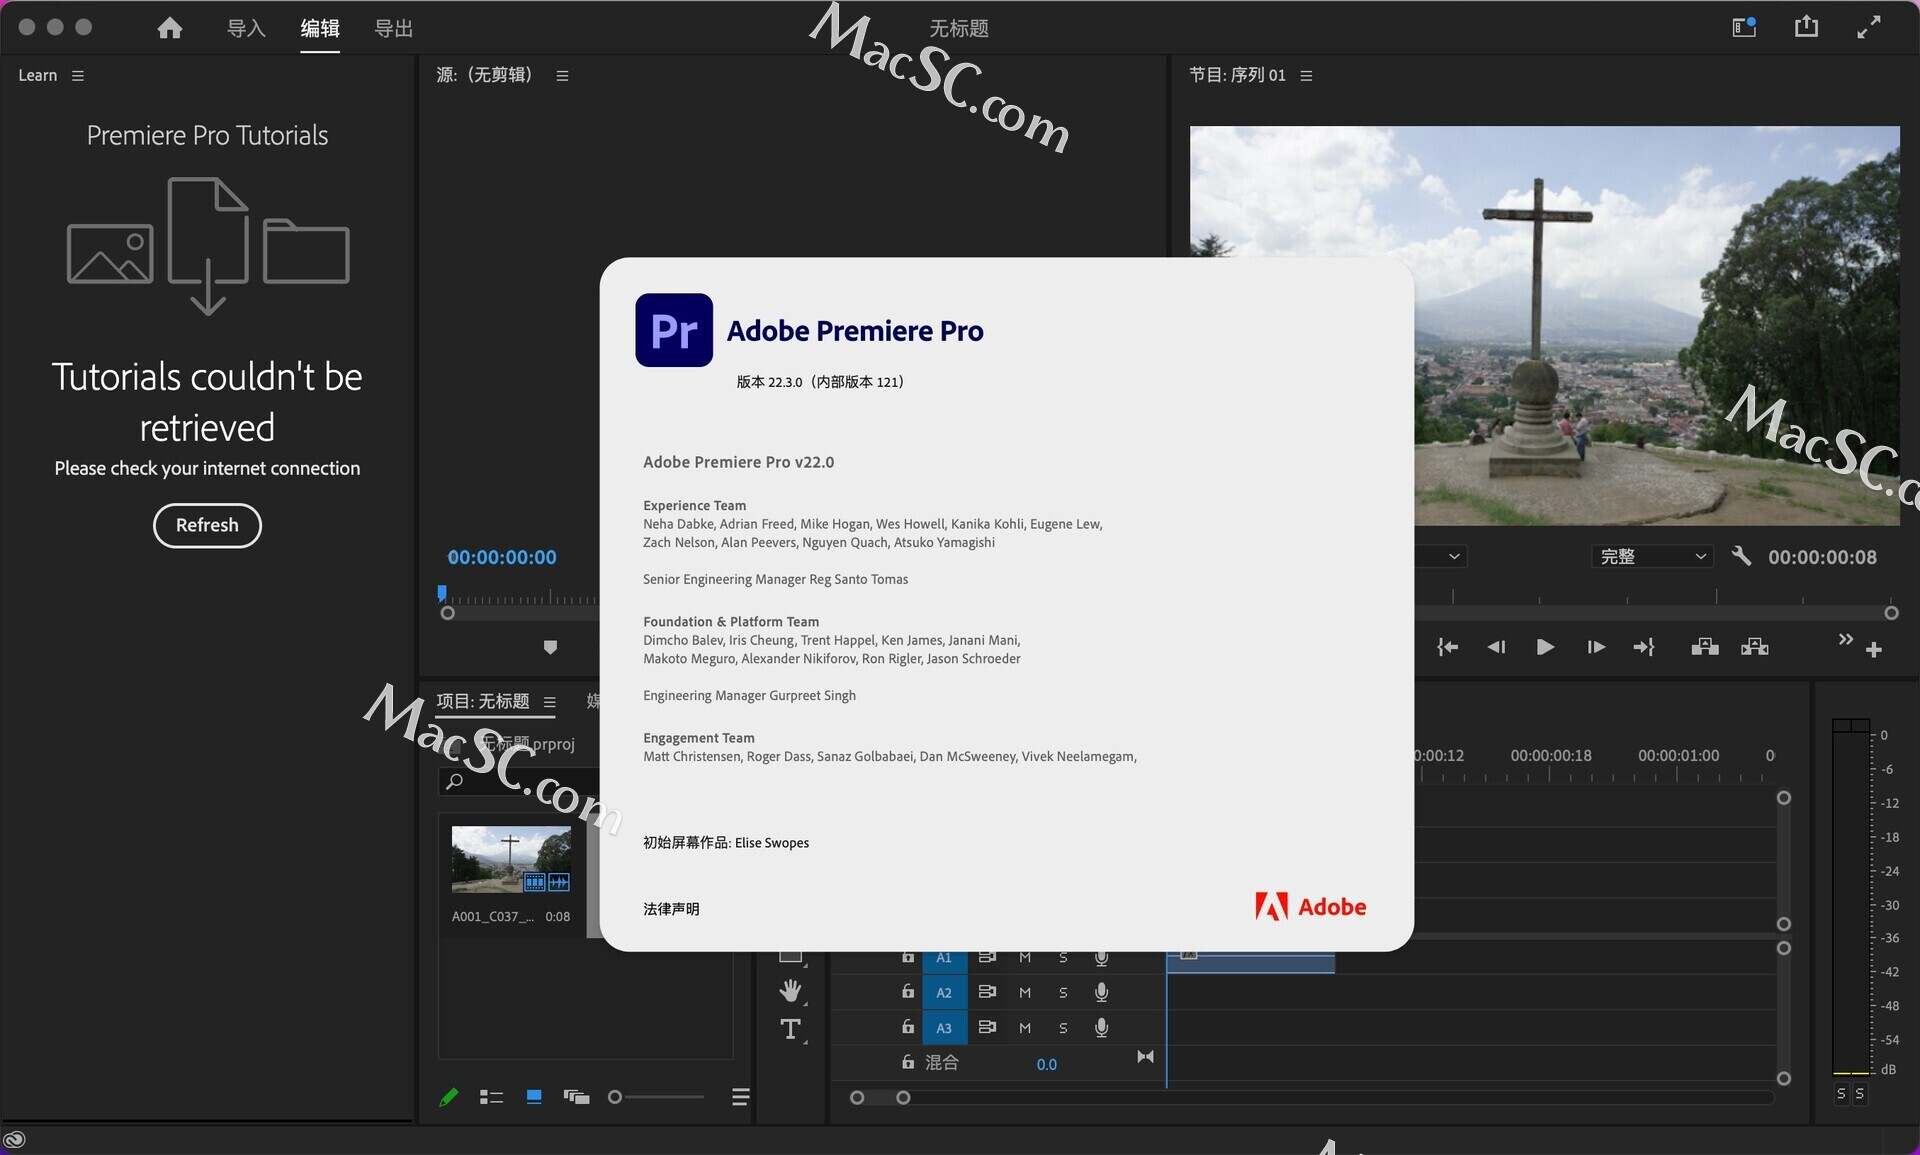Open the 导出 (Export) tab
This screenshot has width=1920, height=1155.
[x=393, y=28]
